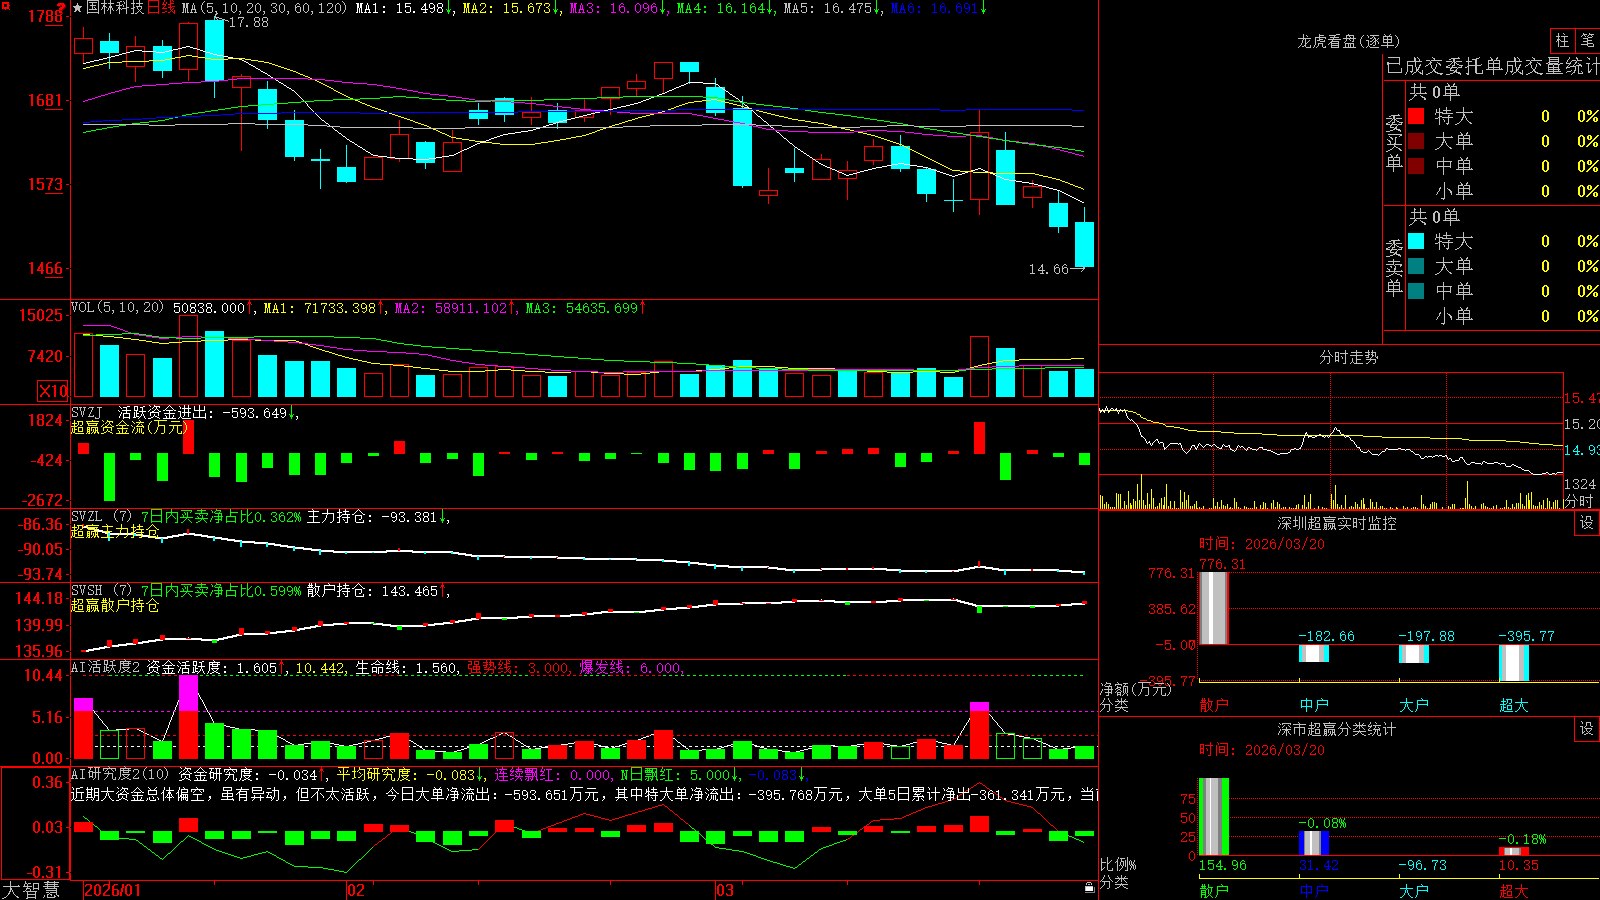Viewport: 1600px width, 900px height.
Task: Click the 龙虎看盘(逐单) panel title
Action: tap(1348, 41)
